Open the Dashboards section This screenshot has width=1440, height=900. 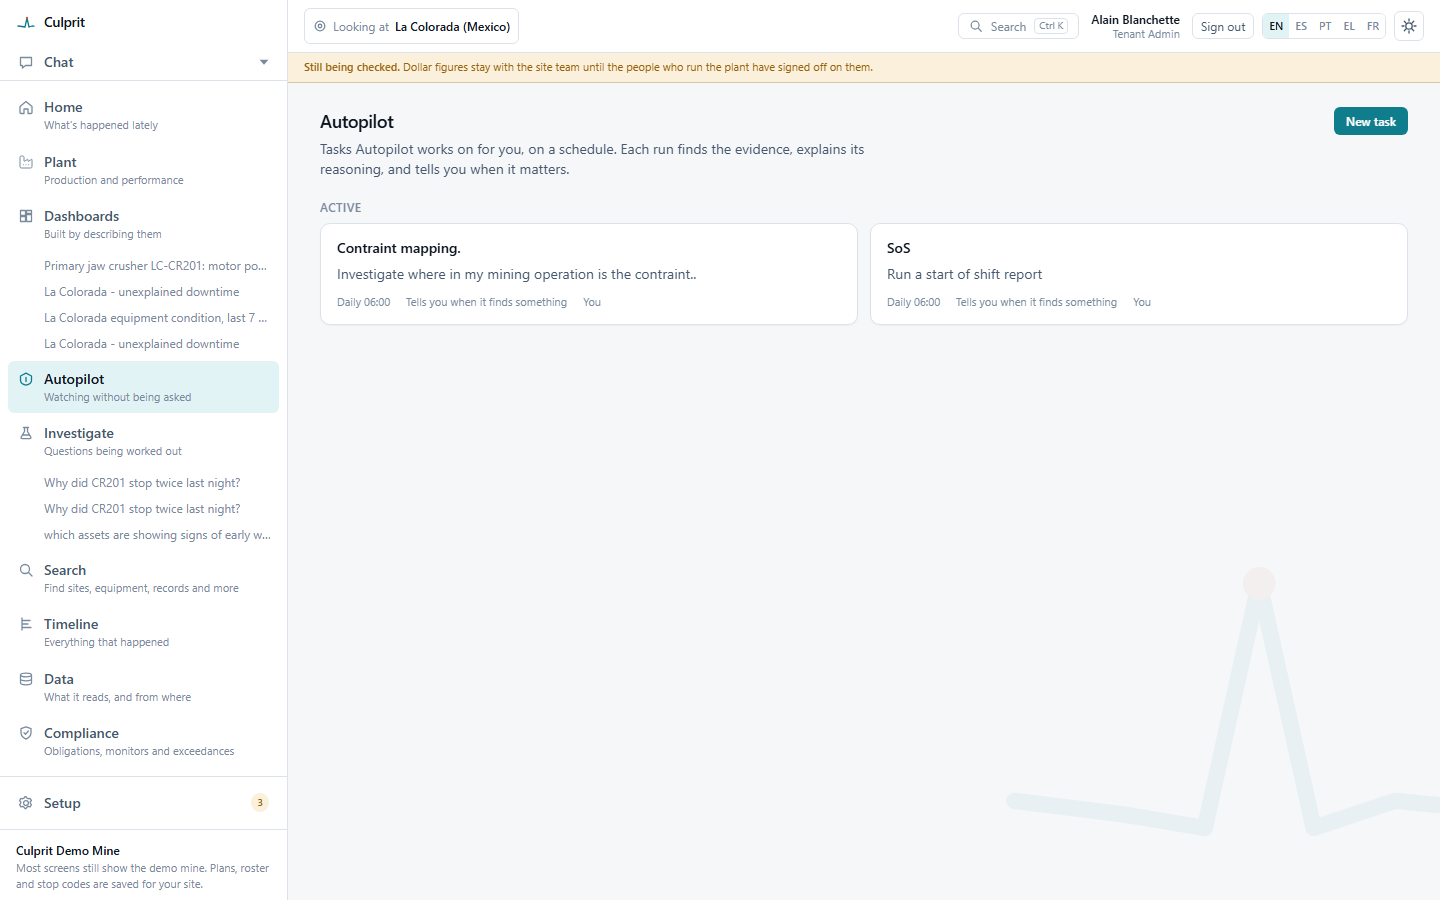click(x=143, y=224)
